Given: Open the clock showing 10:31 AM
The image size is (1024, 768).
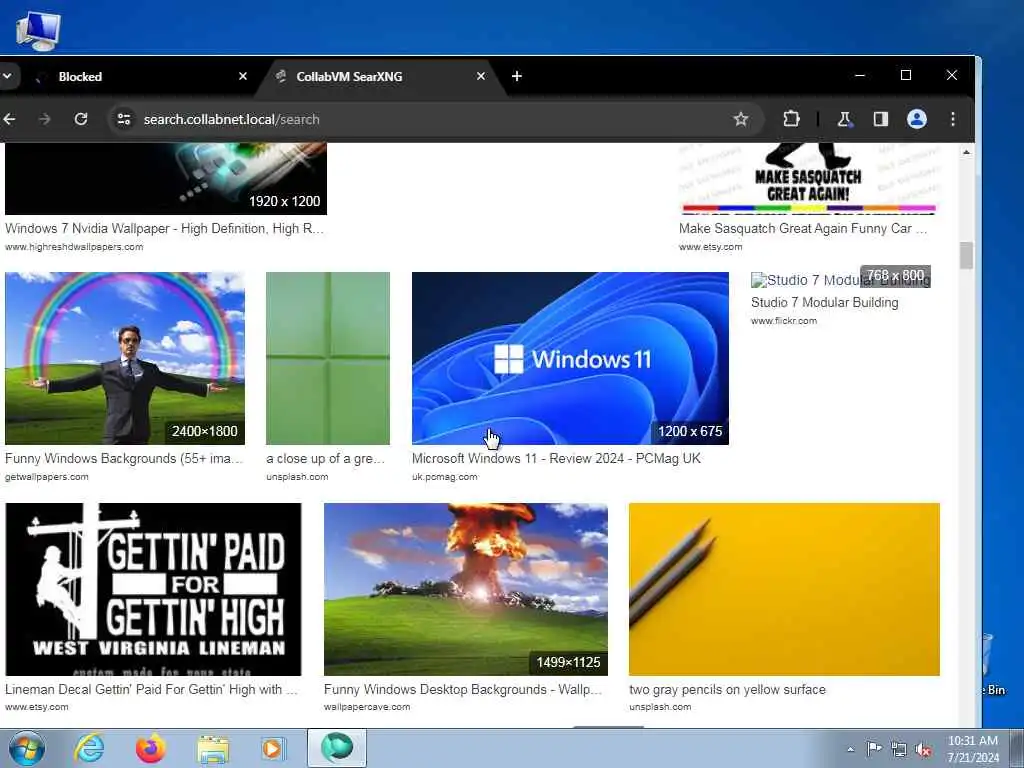Looking at the screenshot, I should click(973, 749).
